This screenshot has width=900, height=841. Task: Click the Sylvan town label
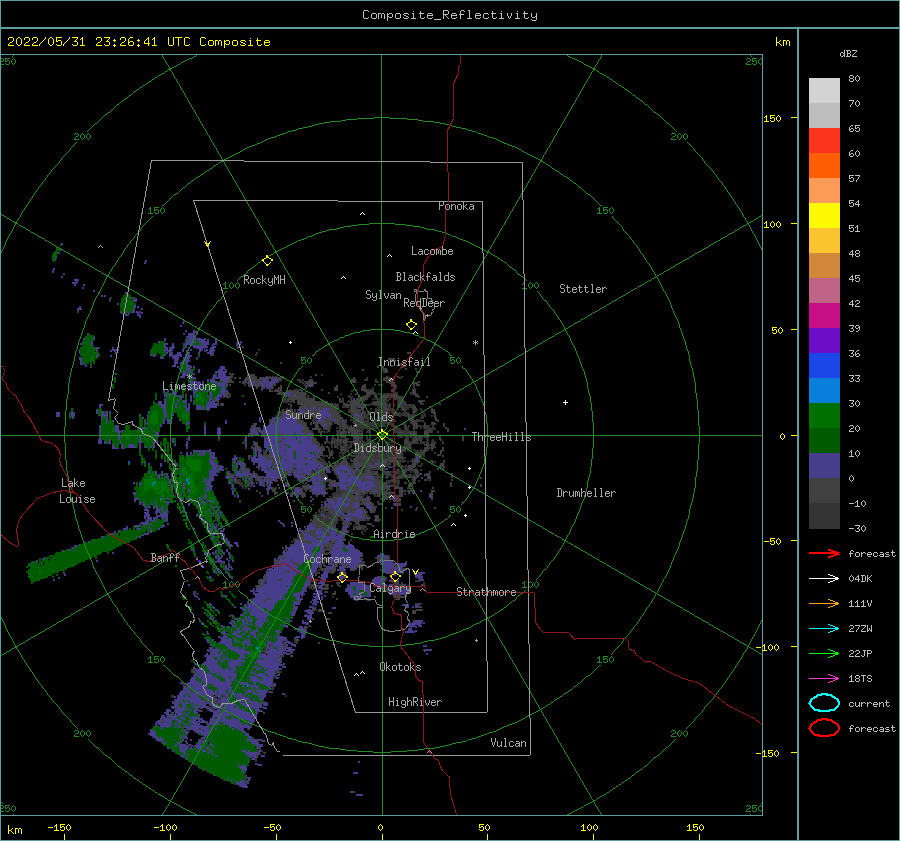click(x=383, y=295)
